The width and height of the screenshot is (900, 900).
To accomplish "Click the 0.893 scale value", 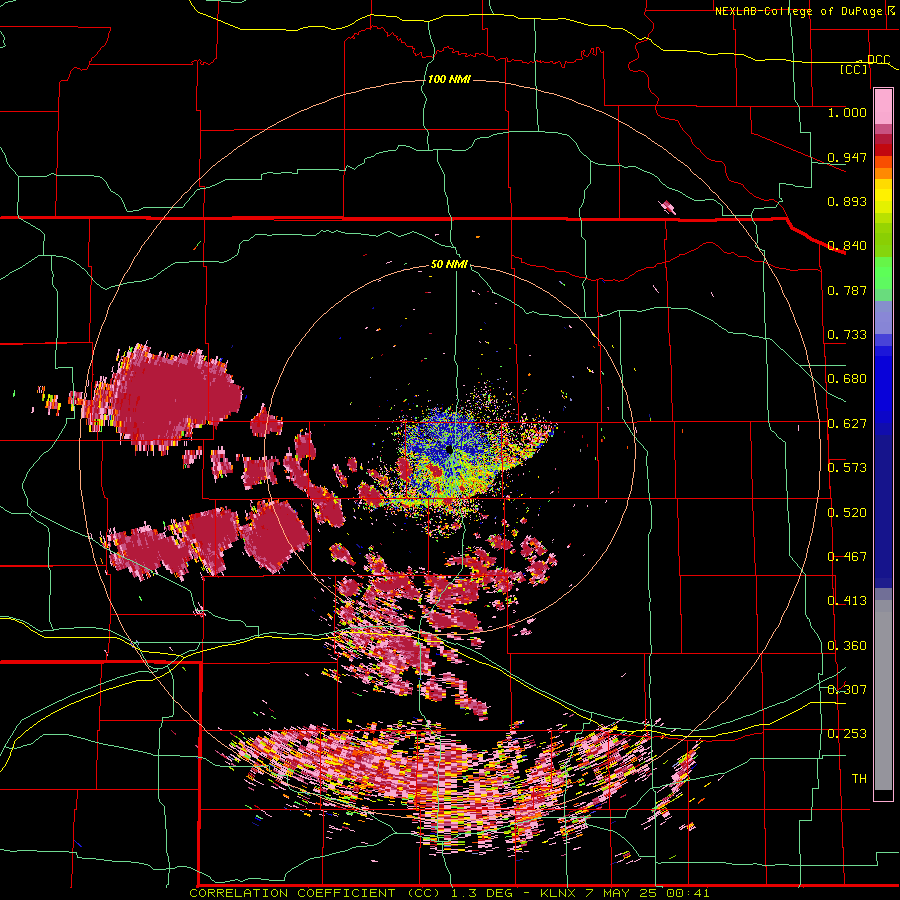I will click(847, 201).
